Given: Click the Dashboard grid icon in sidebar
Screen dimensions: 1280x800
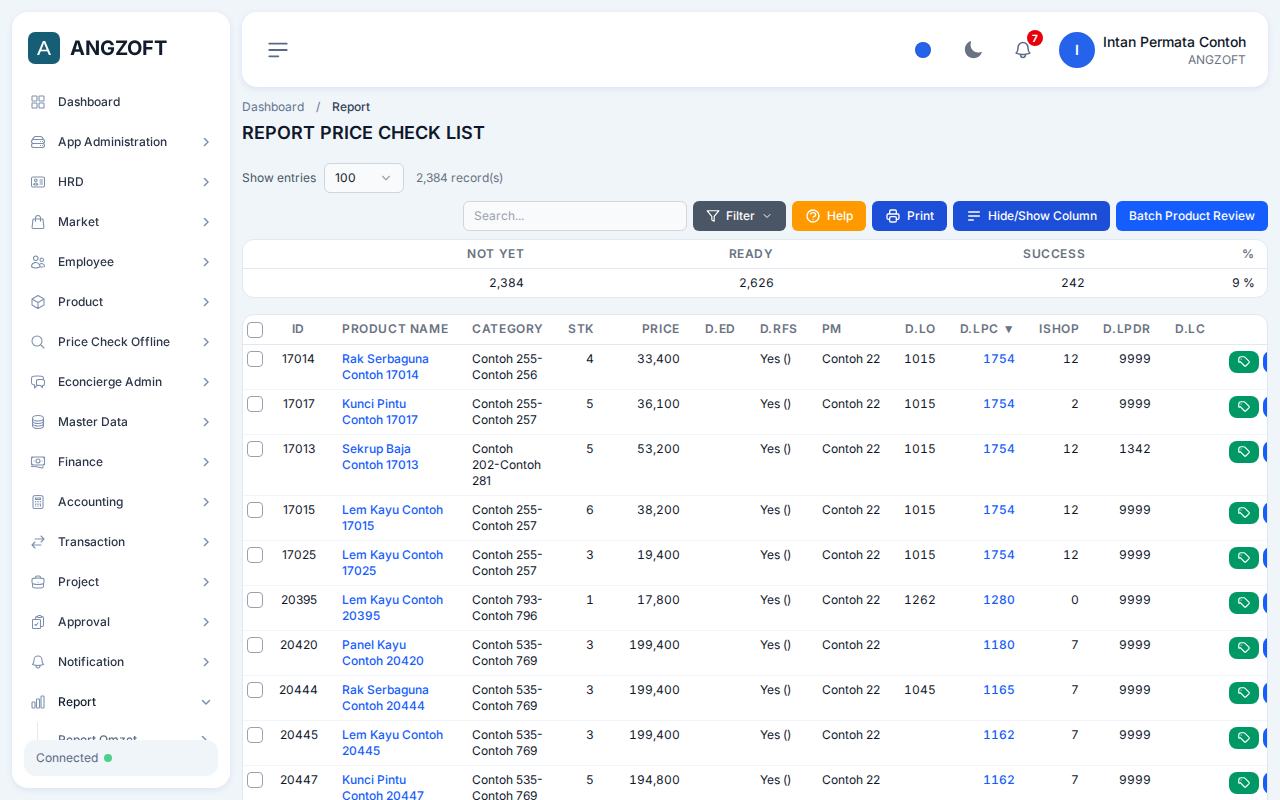Looking at the screenshot, I should pos(38,102).
